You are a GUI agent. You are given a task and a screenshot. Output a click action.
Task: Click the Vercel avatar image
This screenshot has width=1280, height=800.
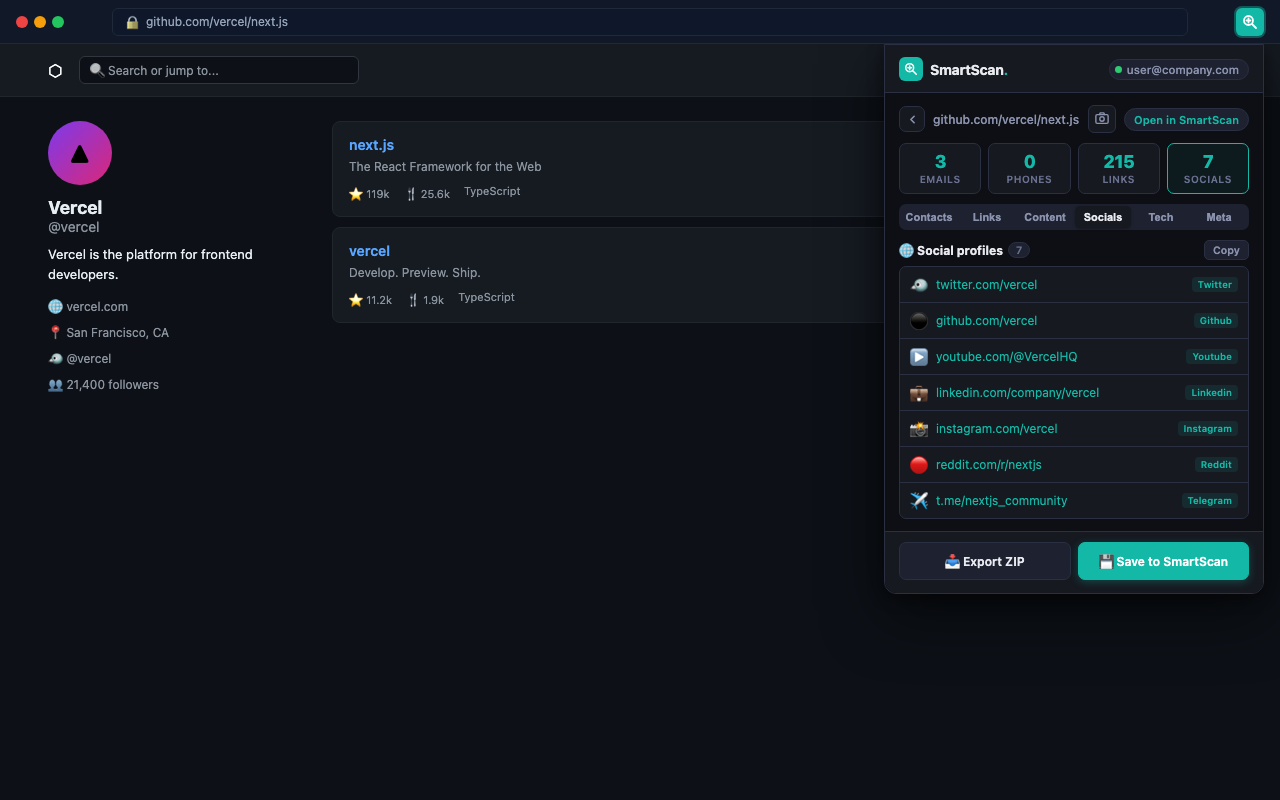point(80,153)
